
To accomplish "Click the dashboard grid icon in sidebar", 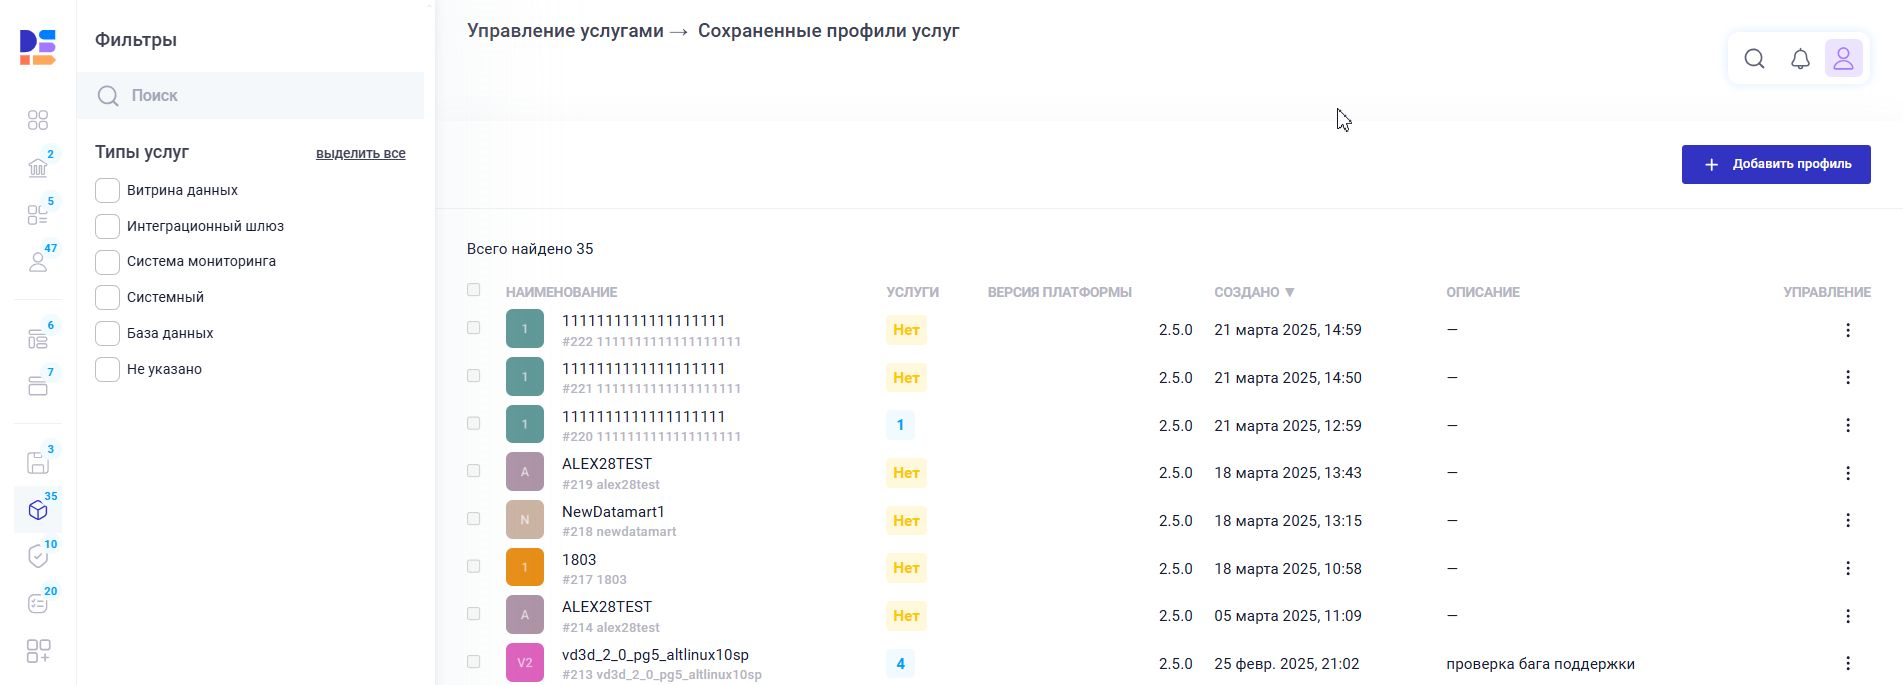I will [38, 120].
